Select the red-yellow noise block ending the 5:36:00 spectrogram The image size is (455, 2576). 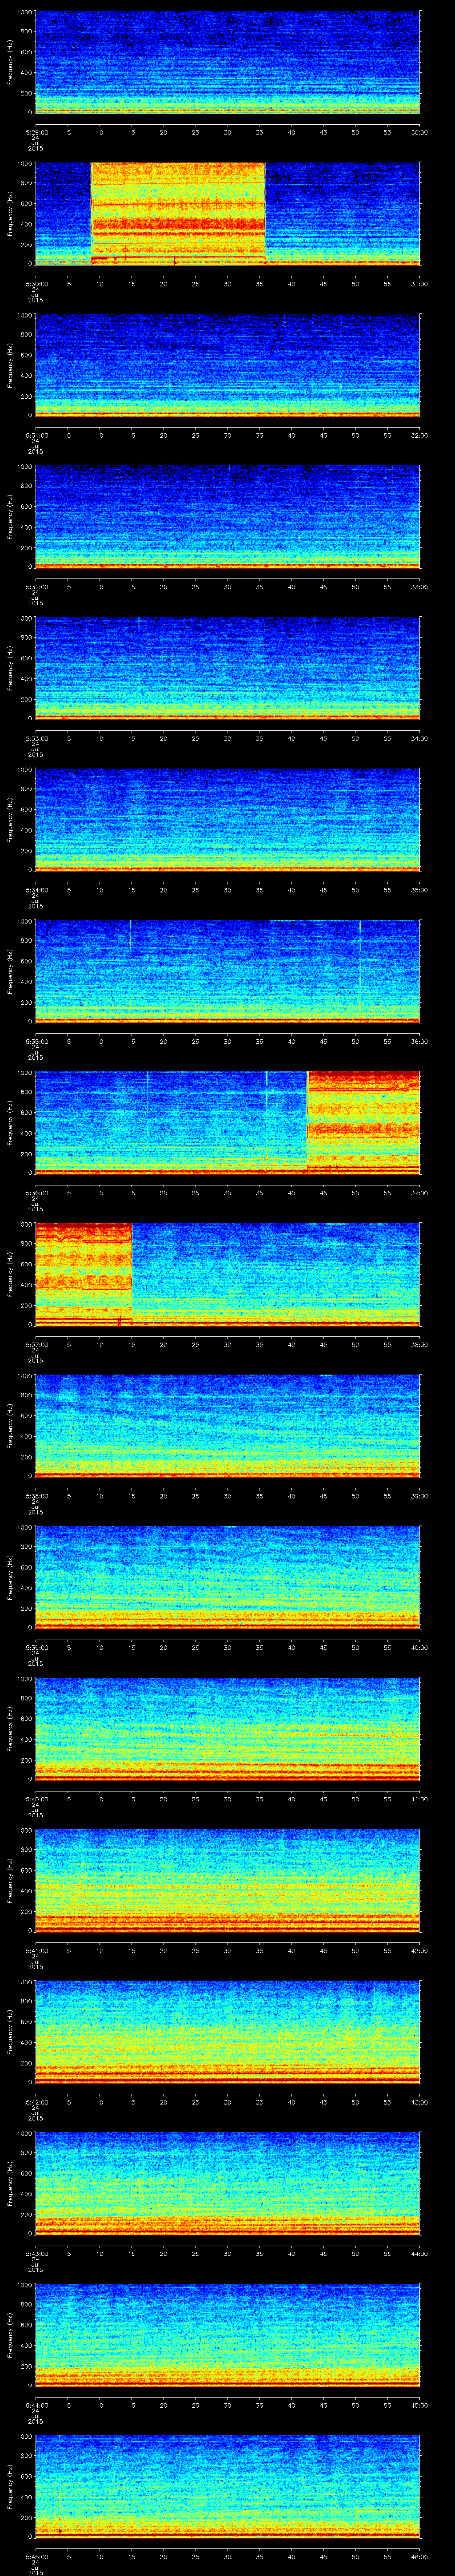(x=363, y=1123)
